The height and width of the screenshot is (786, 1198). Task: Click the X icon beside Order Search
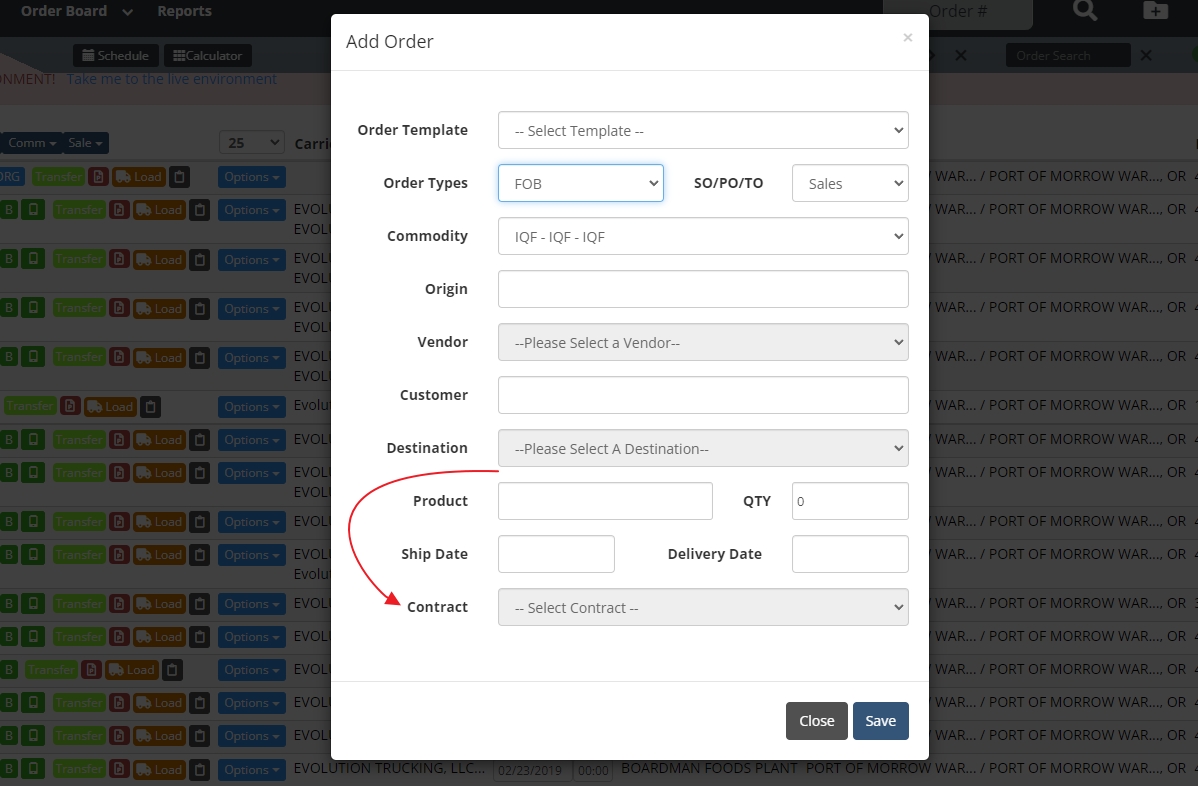click(1146, 55)
